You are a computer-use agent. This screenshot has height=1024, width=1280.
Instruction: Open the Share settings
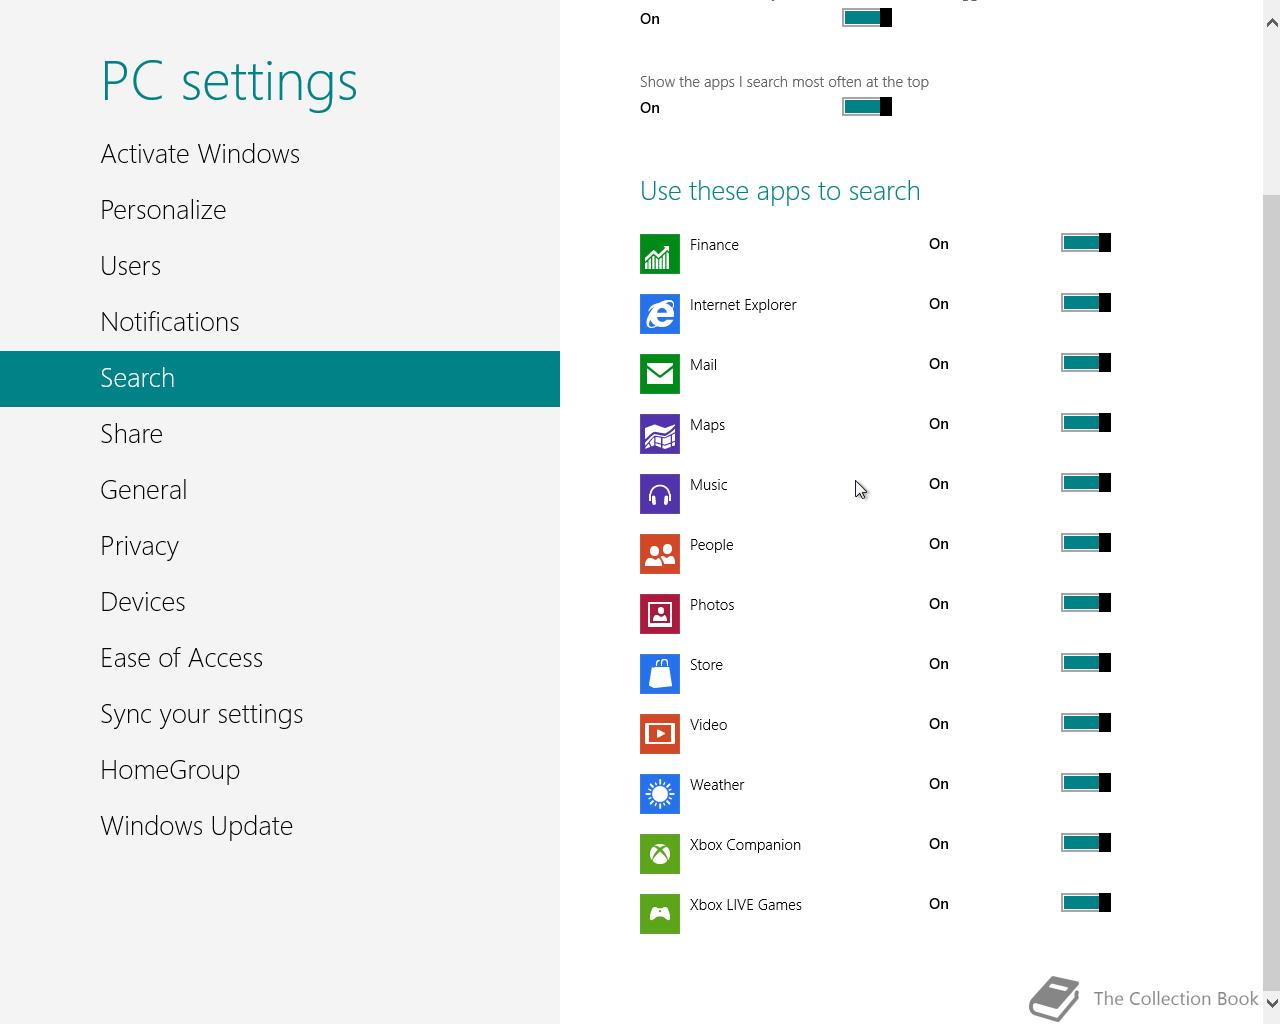point(280,434)
